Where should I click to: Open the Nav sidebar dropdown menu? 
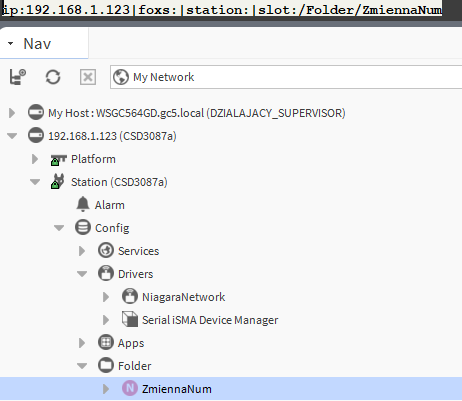click(11, 43)
